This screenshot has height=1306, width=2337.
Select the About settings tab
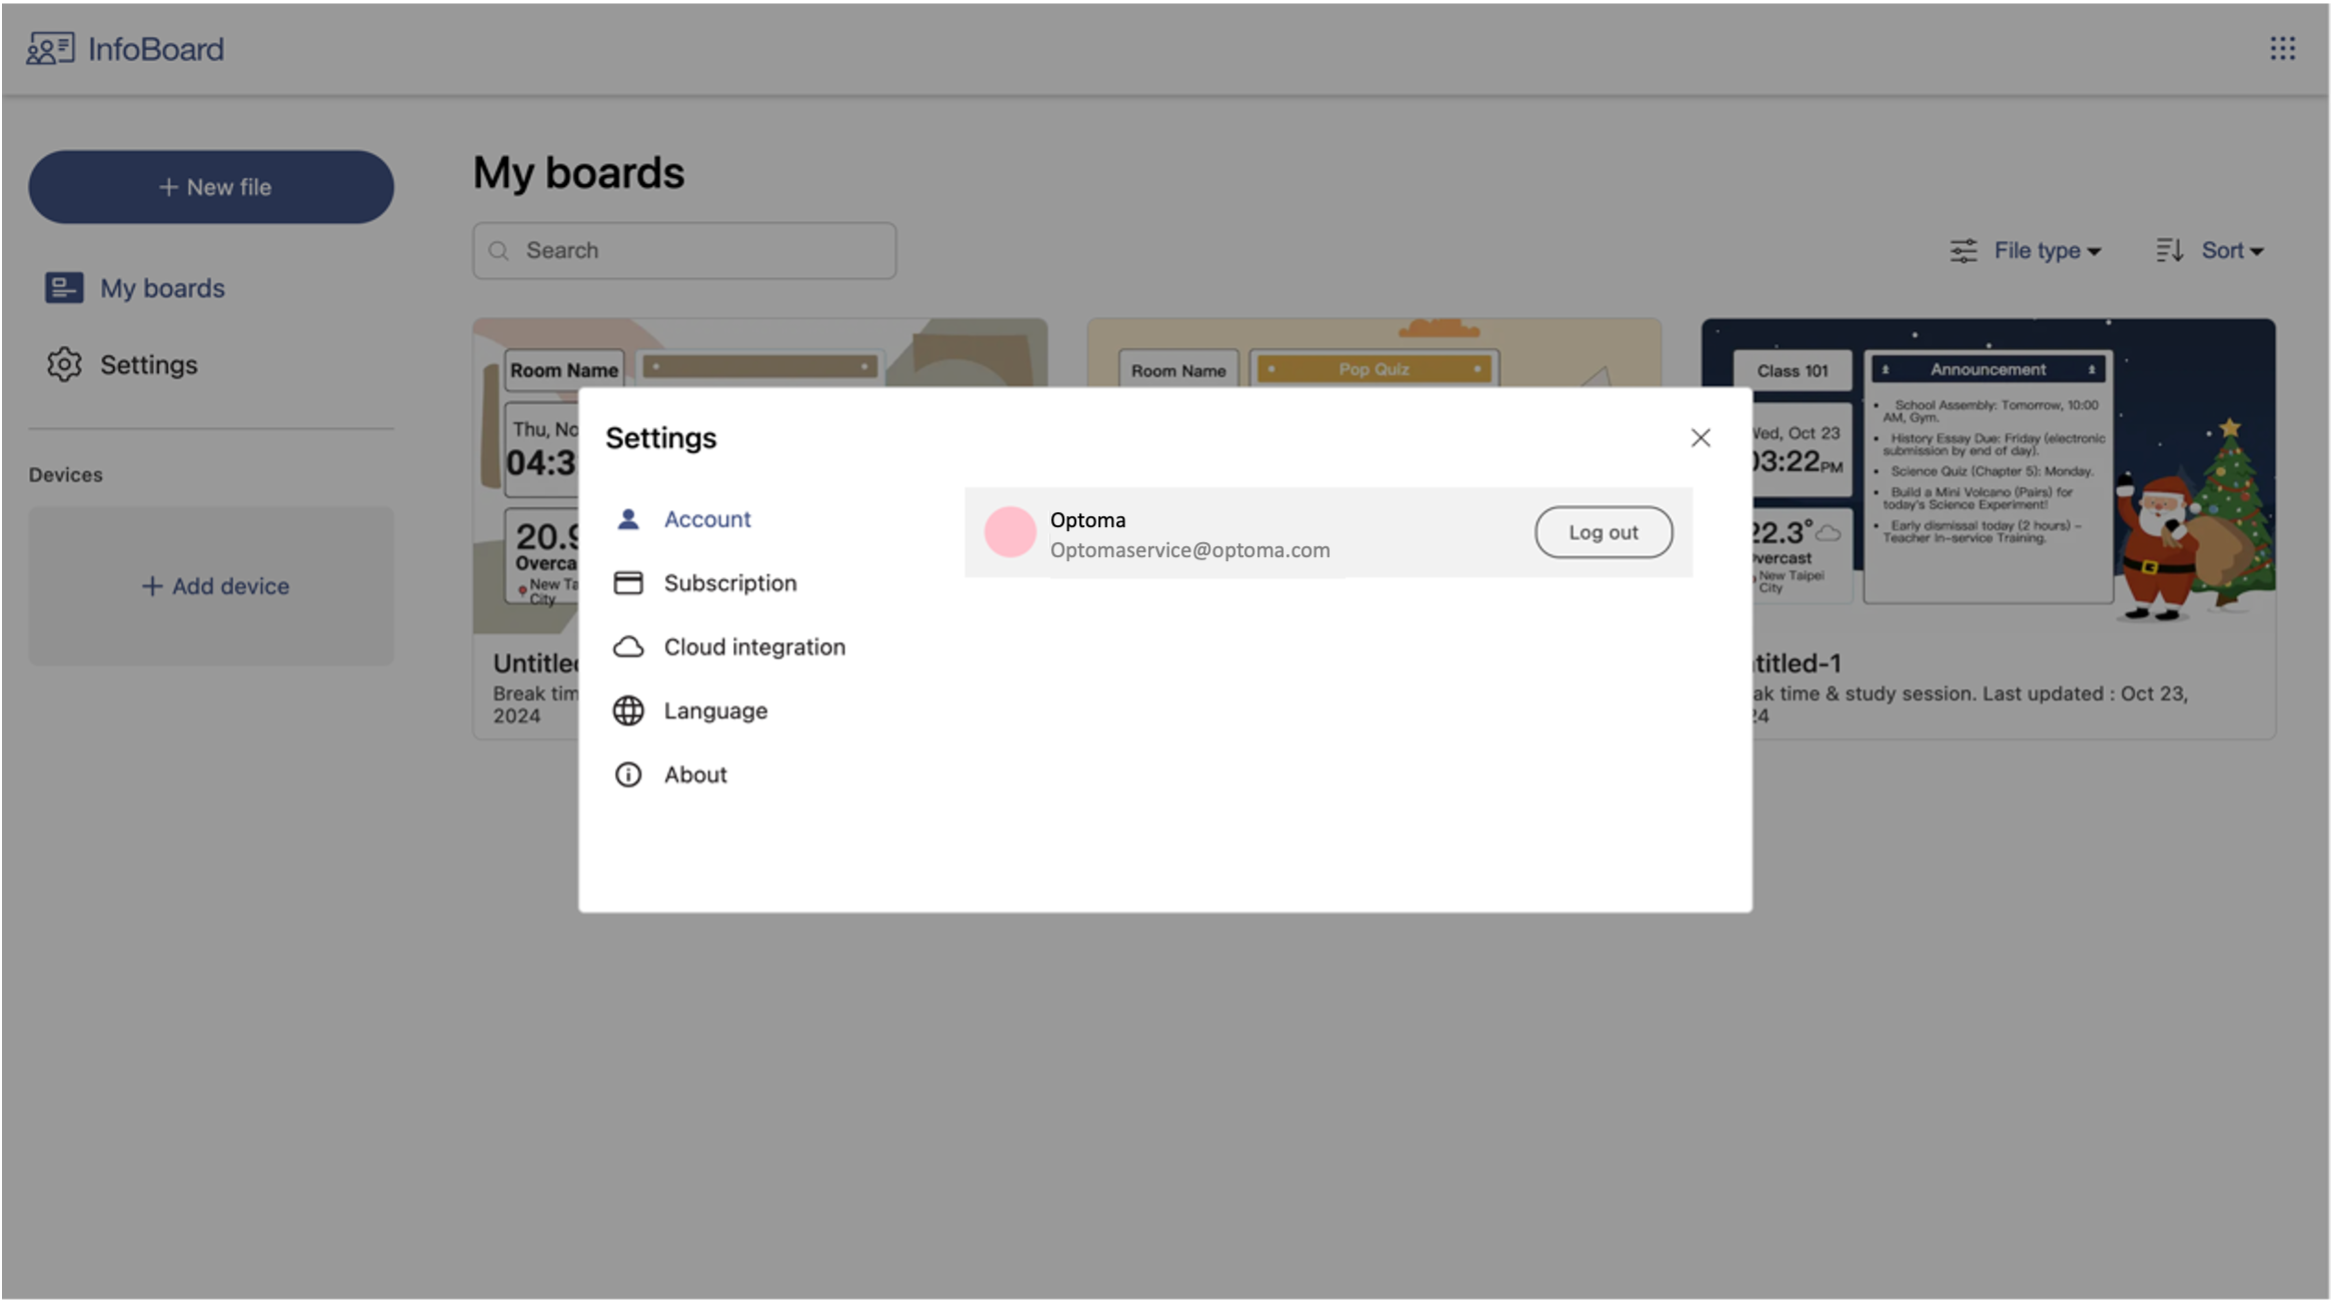697,776
